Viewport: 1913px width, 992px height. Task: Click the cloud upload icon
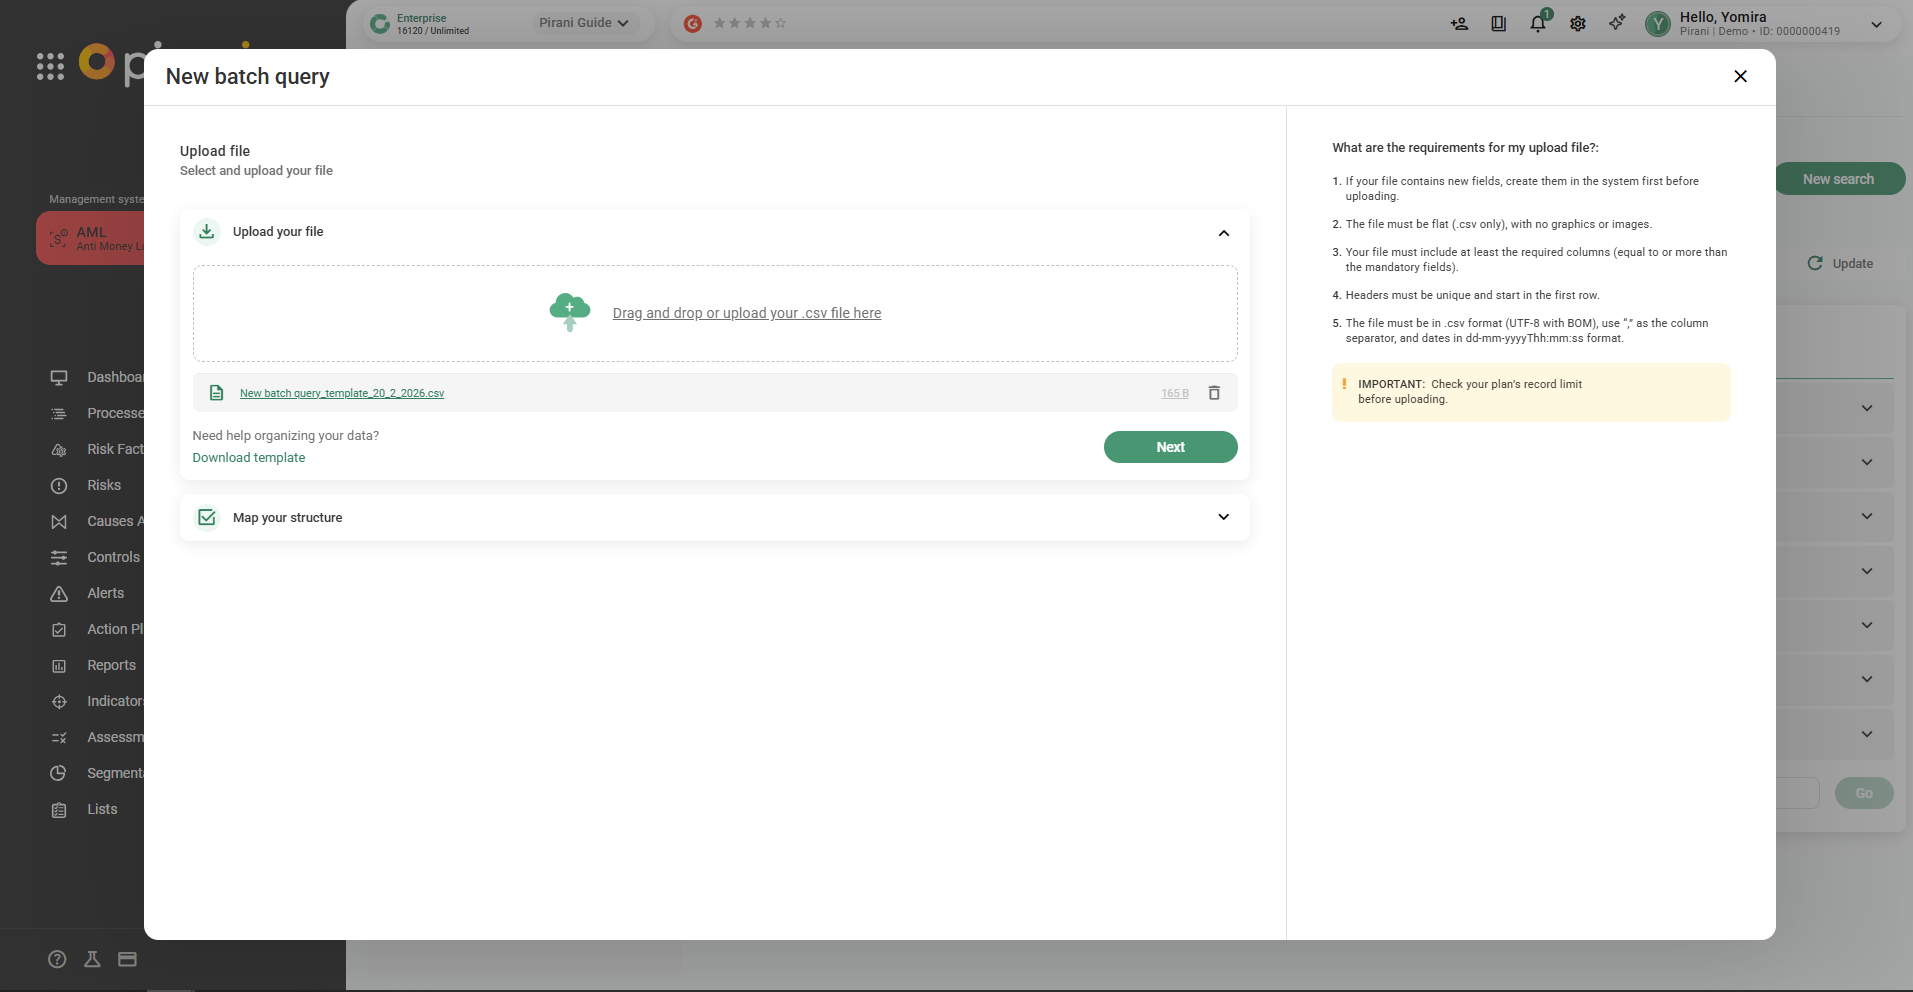pos(570,312)
